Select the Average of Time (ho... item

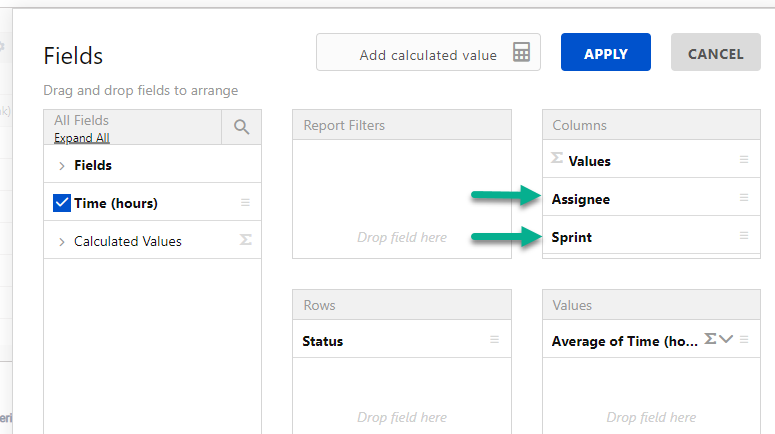coord(651,339)
